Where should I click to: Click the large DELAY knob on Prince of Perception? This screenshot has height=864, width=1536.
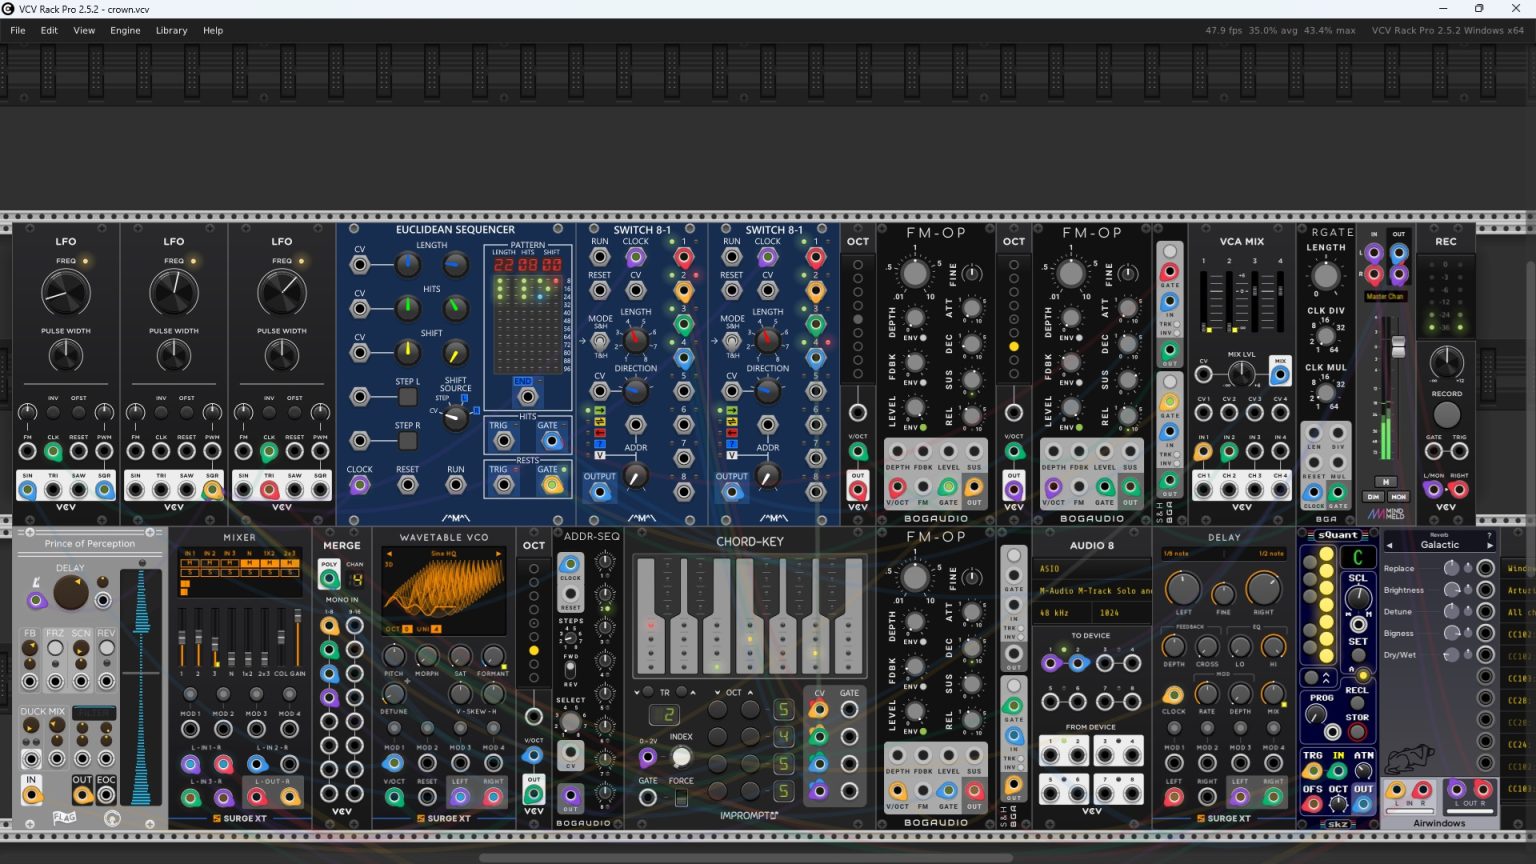[x=70, y=592]
